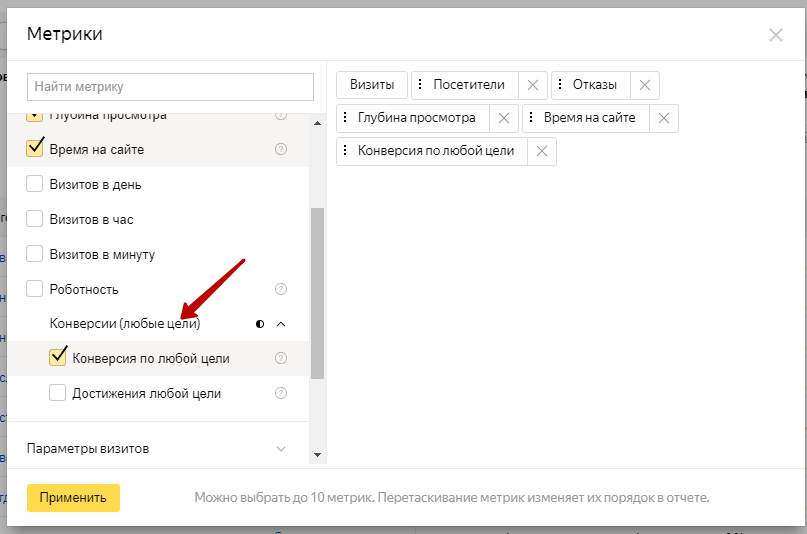Focus the Найти метрику search field
807x534 pixels.
coord(170,87)
